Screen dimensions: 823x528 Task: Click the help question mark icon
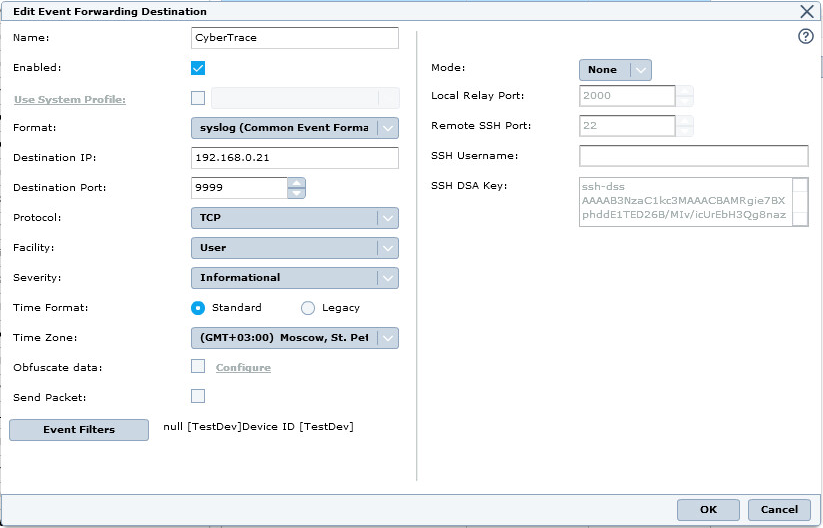(806, 36)
